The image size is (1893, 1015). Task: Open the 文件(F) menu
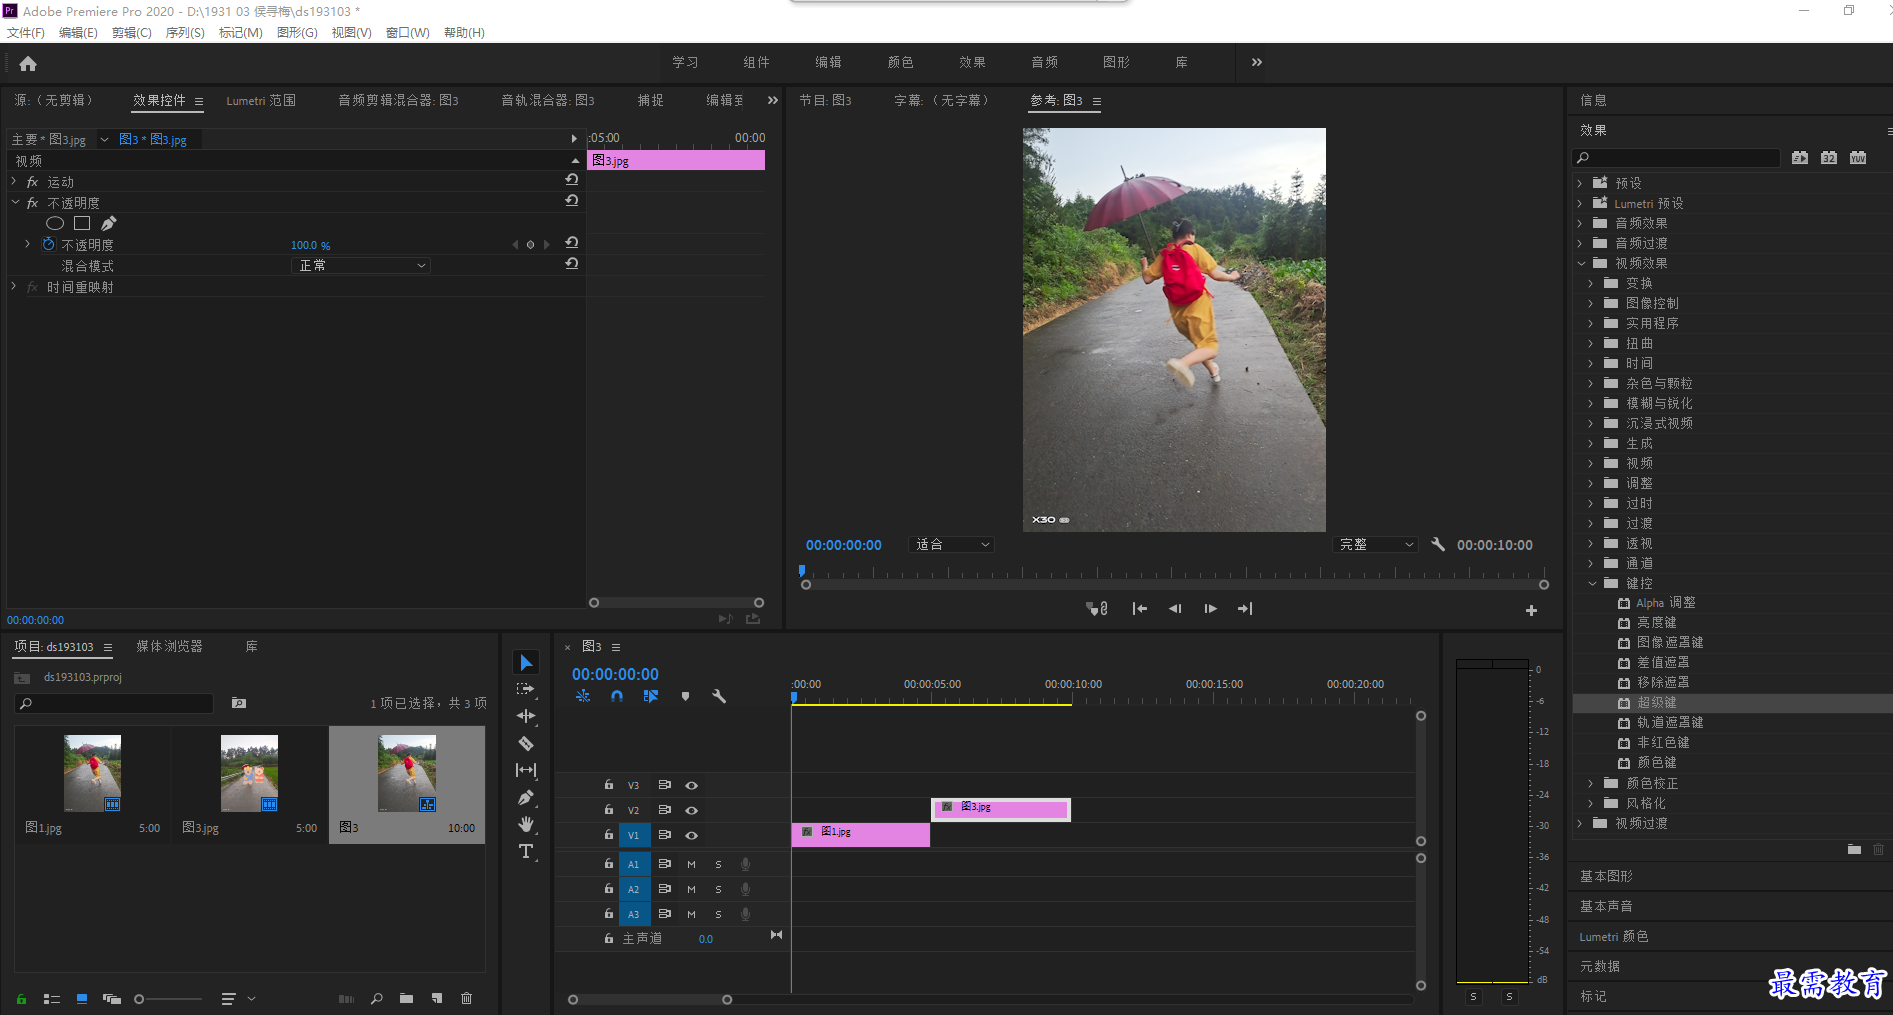26,33
